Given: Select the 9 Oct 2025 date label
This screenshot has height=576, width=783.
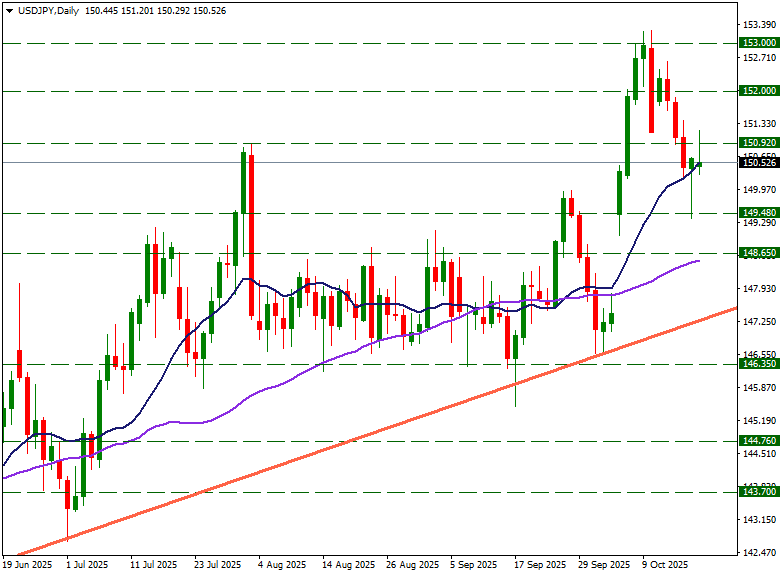Looking at the screenshot, I should (666, 565).
